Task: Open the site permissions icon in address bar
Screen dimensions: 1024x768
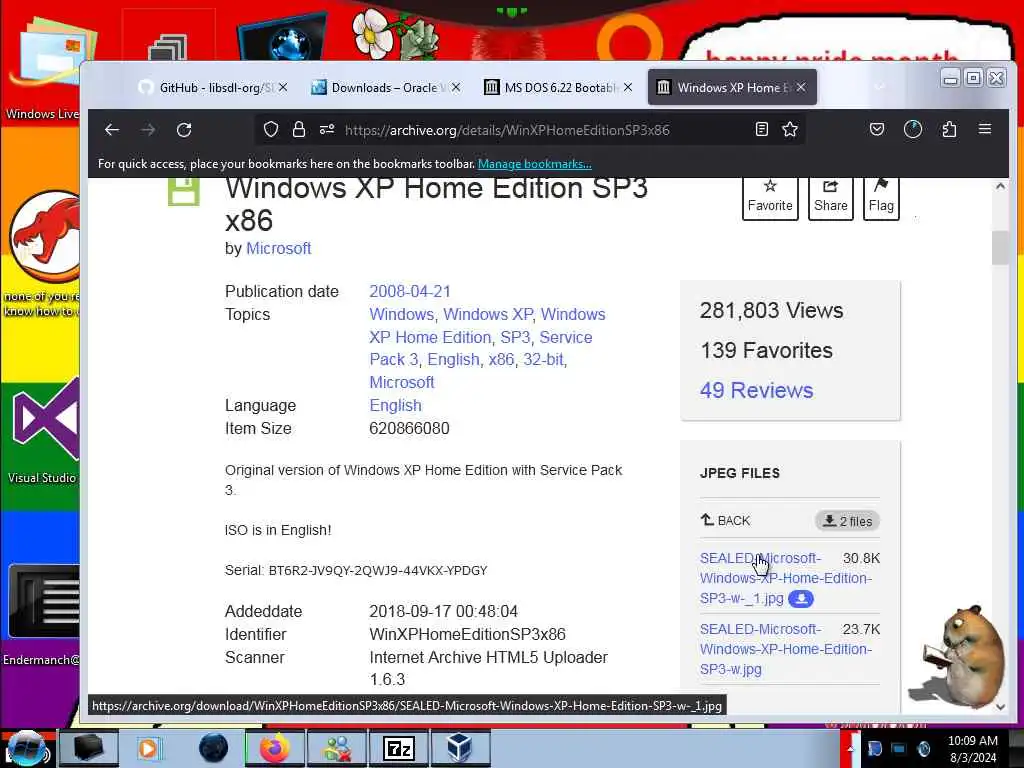Action: tap(327, 130)
